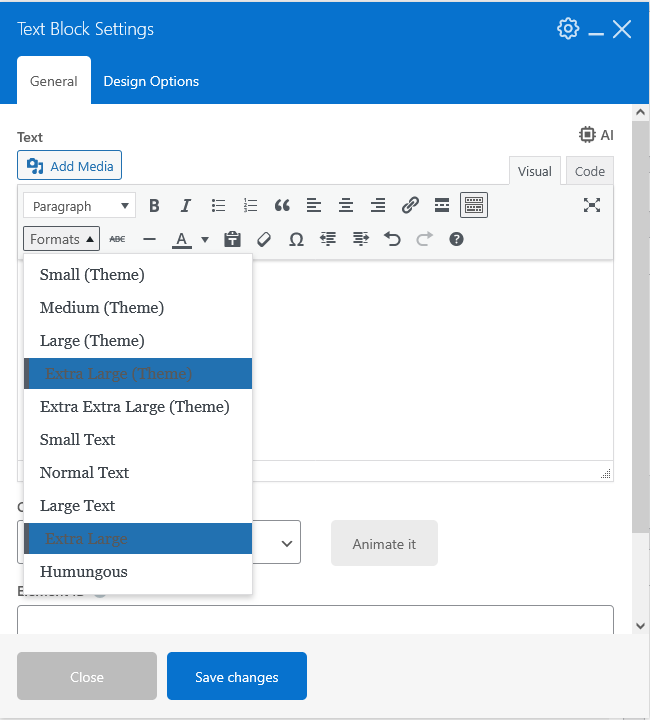This screenshot has height=720, width=650.
Task: Clear formatting with eraser icon
Action: pos(264,239)
